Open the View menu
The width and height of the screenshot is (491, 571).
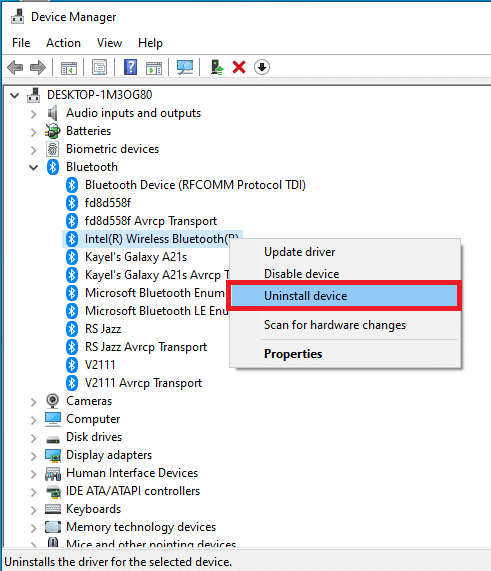[109, 43]
